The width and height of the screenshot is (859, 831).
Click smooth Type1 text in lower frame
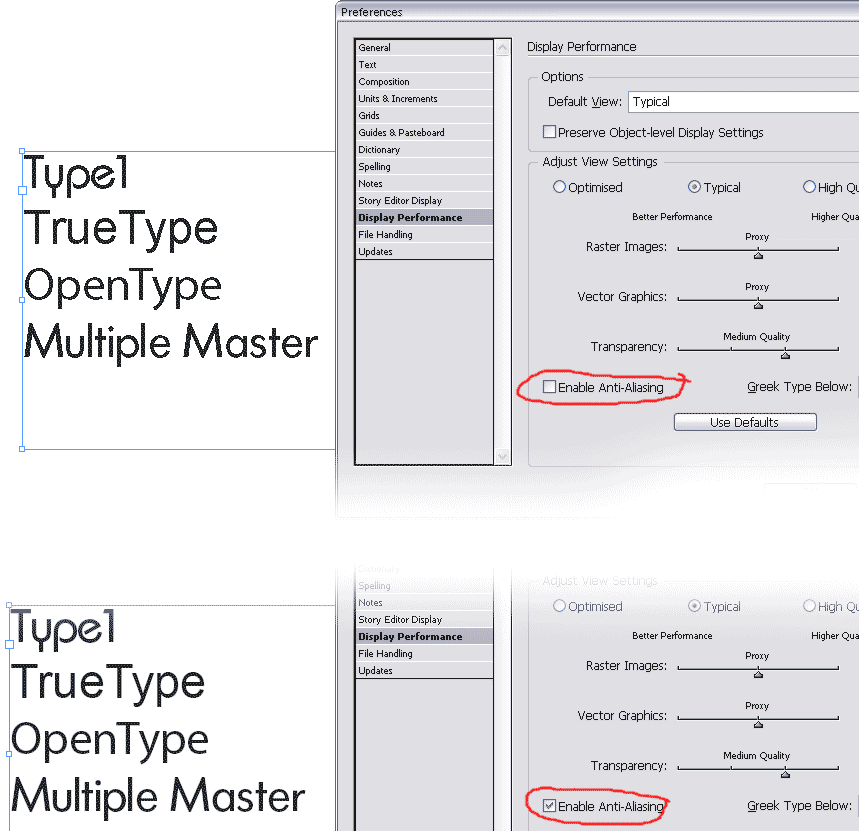tap(64, 628)
